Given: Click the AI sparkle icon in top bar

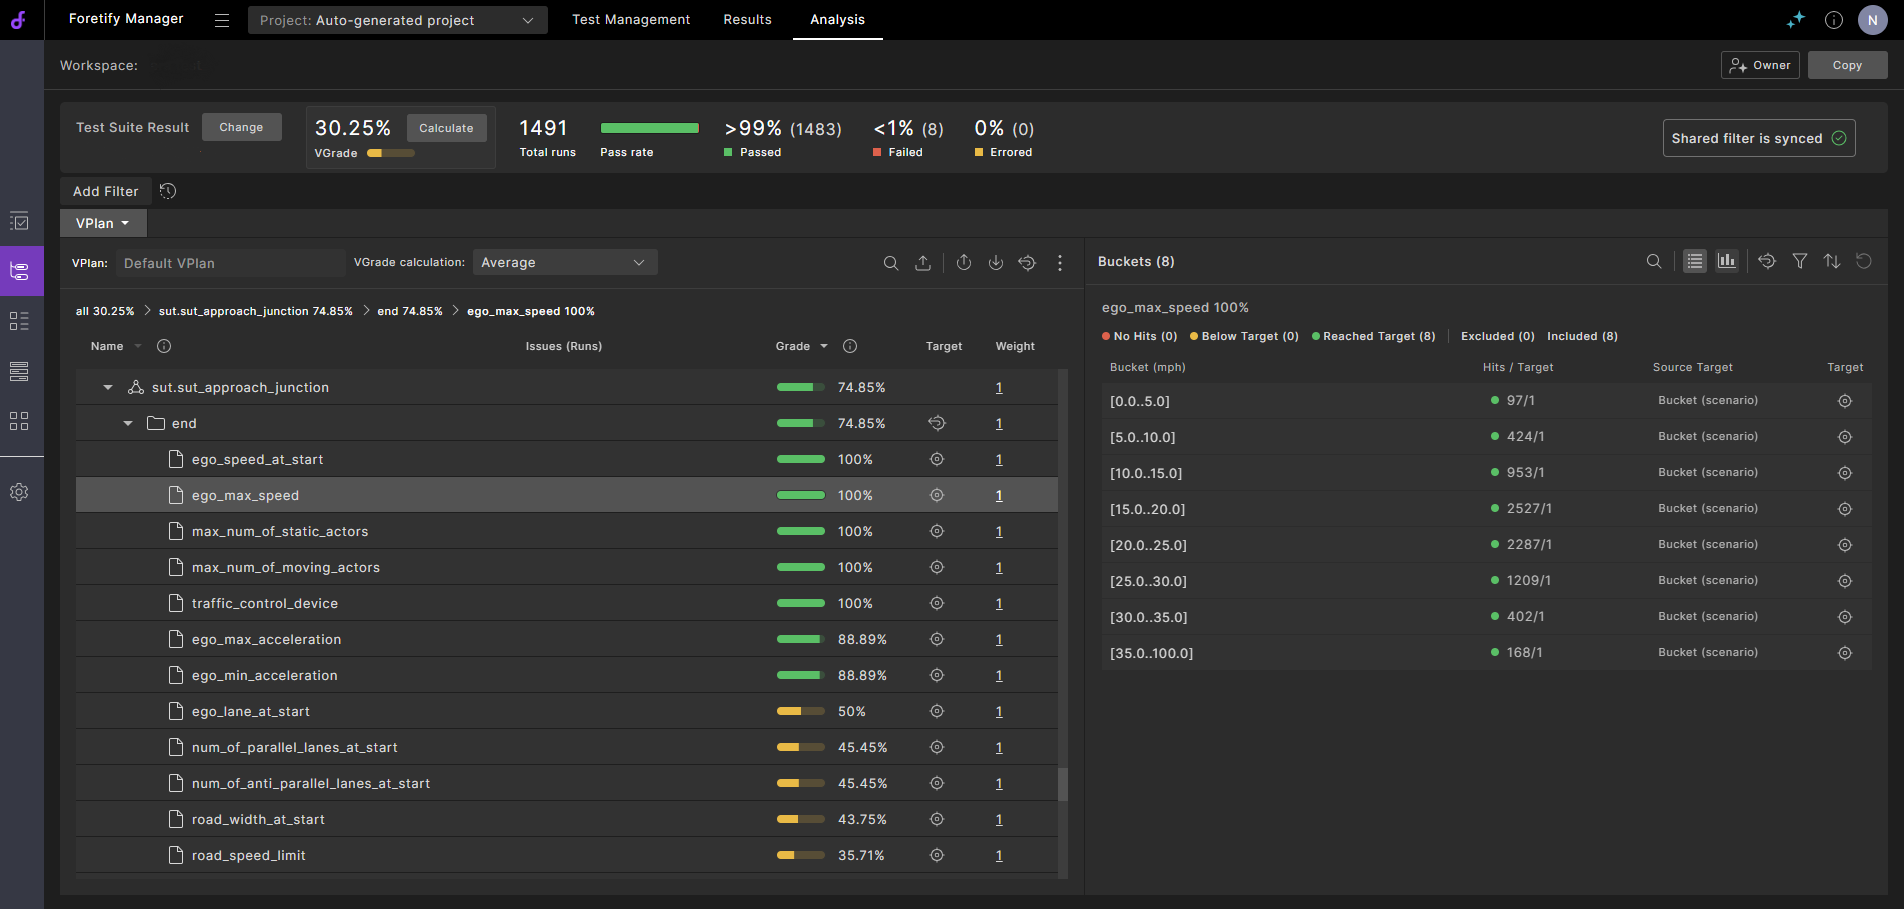Looking at the screenshot, I should tap(1796, 20).
